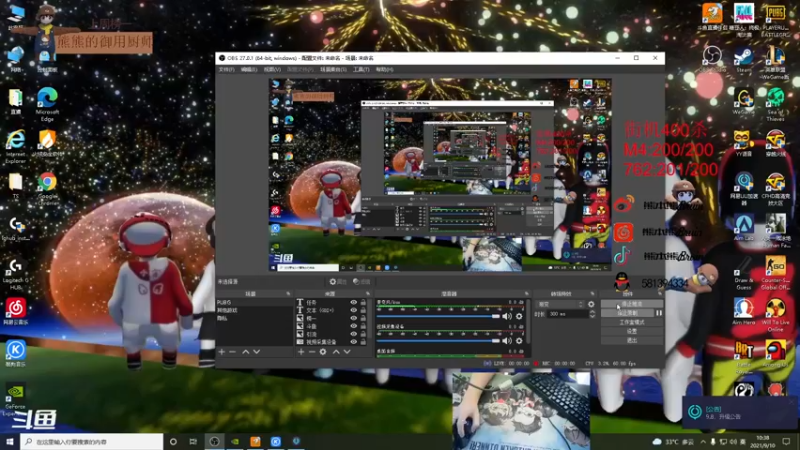Screen dimensions: 800x450
Task: Toggle lock on 斗鱼 image source
Action: click(x=363, y=326)
